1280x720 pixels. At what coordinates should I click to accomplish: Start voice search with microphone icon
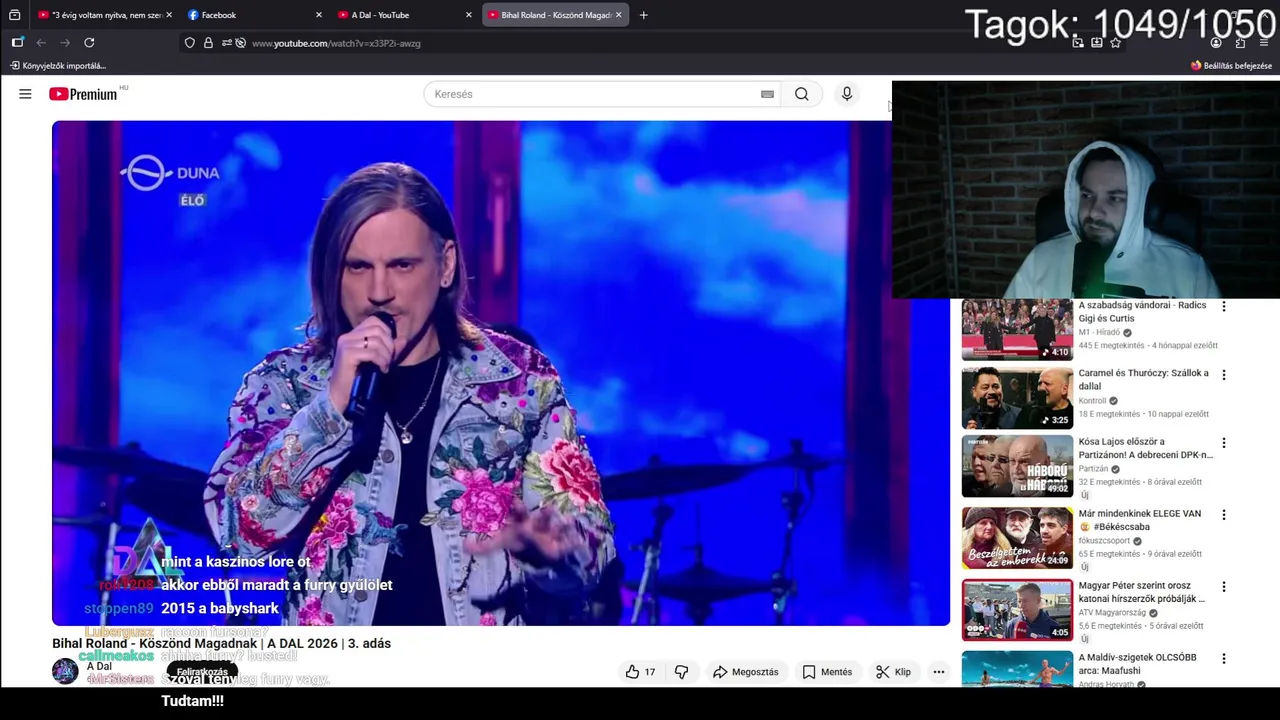[x=847, y=94]
